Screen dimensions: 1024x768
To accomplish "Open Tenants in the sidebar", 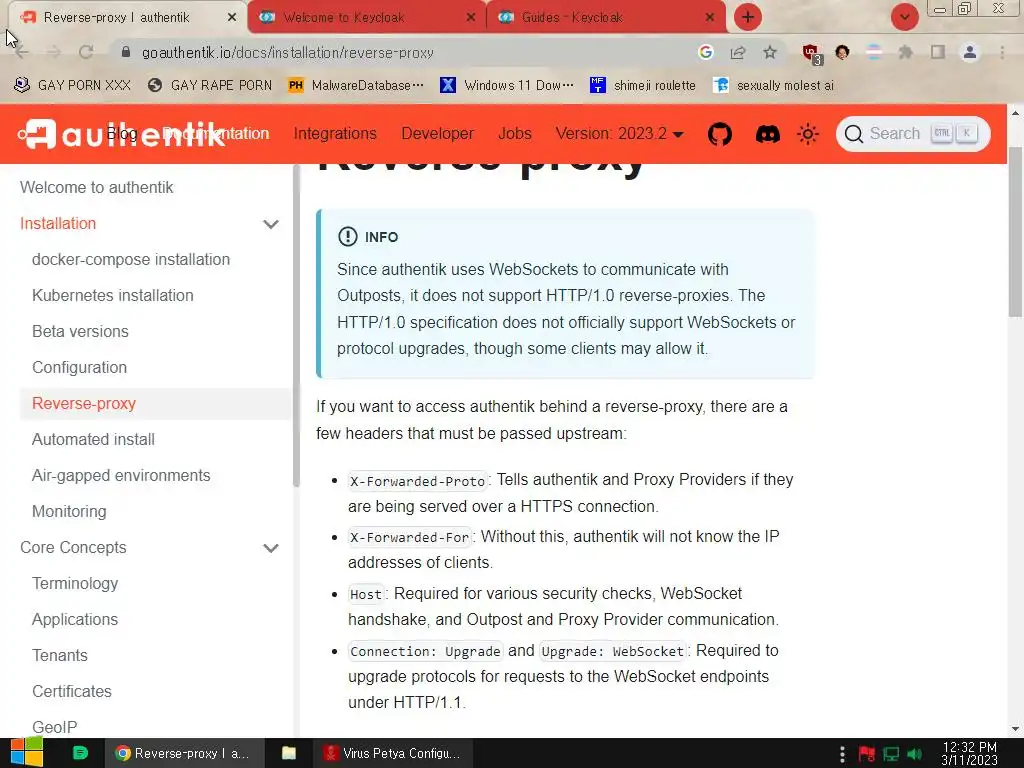I will [59, 655].
